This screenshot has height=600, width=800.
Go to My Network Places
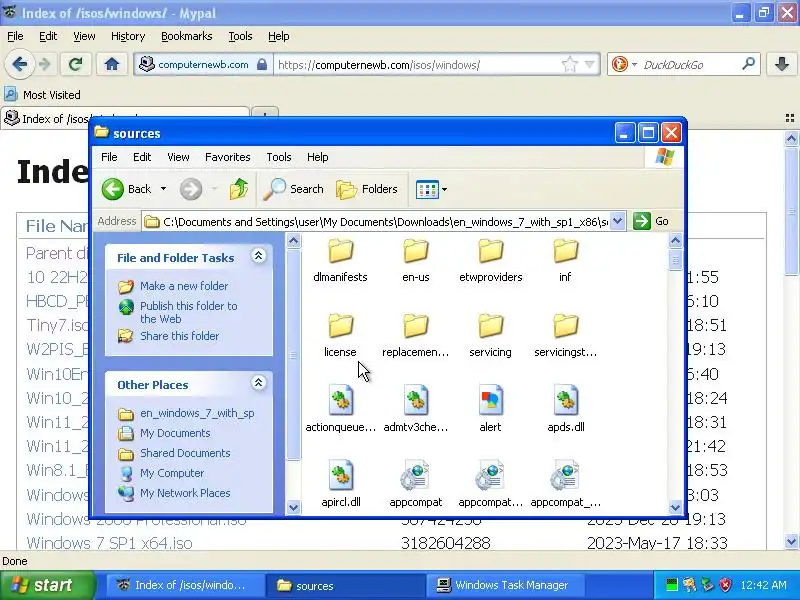pyautogui.click(x=185, y=493)
